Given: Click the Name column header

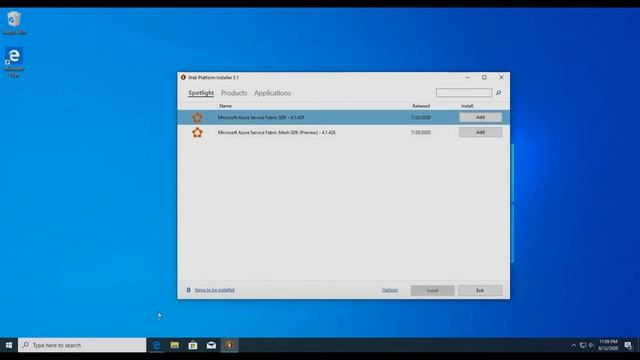Looking at the screenshot, I should [x=225, y=106].
